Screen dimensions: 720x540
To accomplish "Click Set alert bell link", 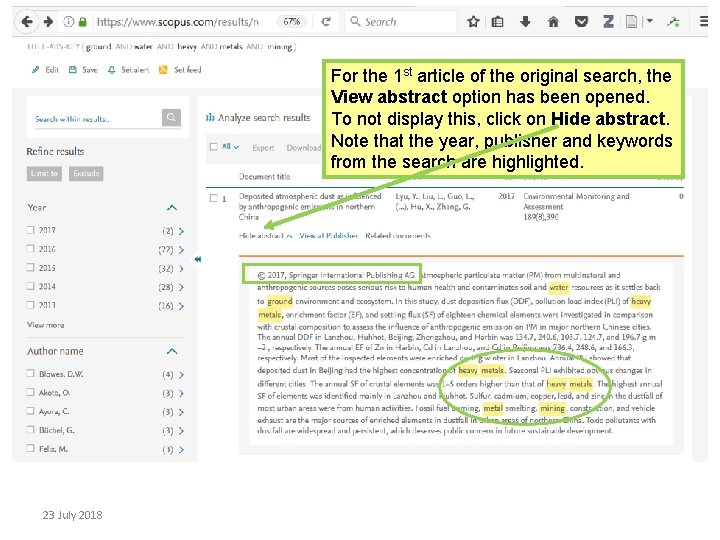I will (x=128, y=70).
